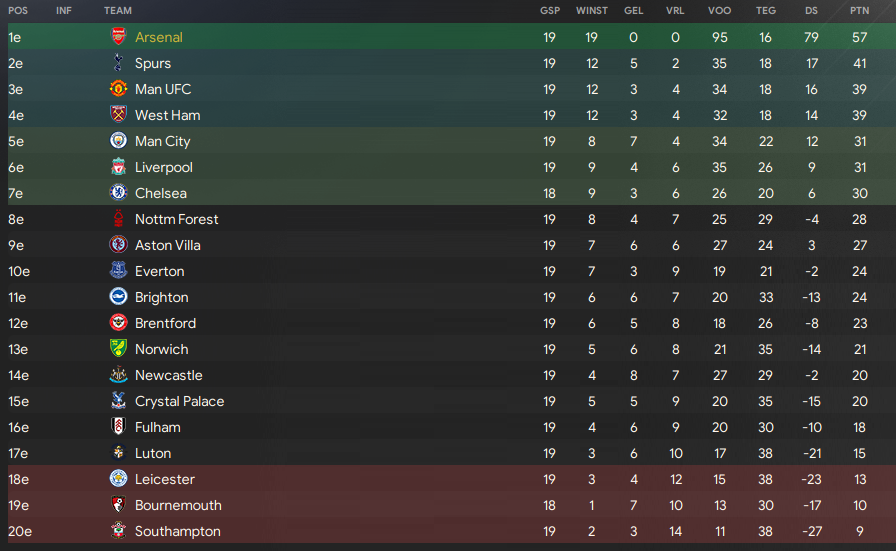Sort table by PTN column header
The image size is (896, 551).
click(859, 10)
